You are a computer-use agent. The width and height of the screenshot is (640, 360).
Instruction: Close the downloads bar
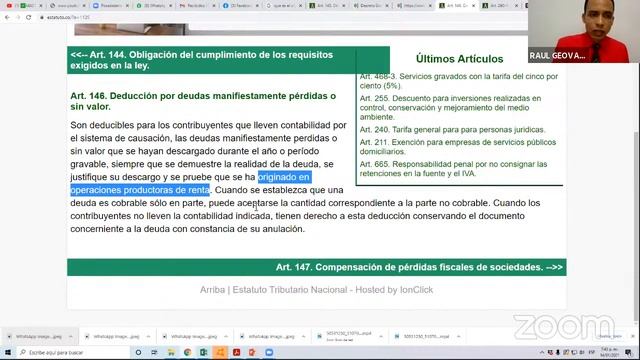pyautogui.click(x=633, y=336)
